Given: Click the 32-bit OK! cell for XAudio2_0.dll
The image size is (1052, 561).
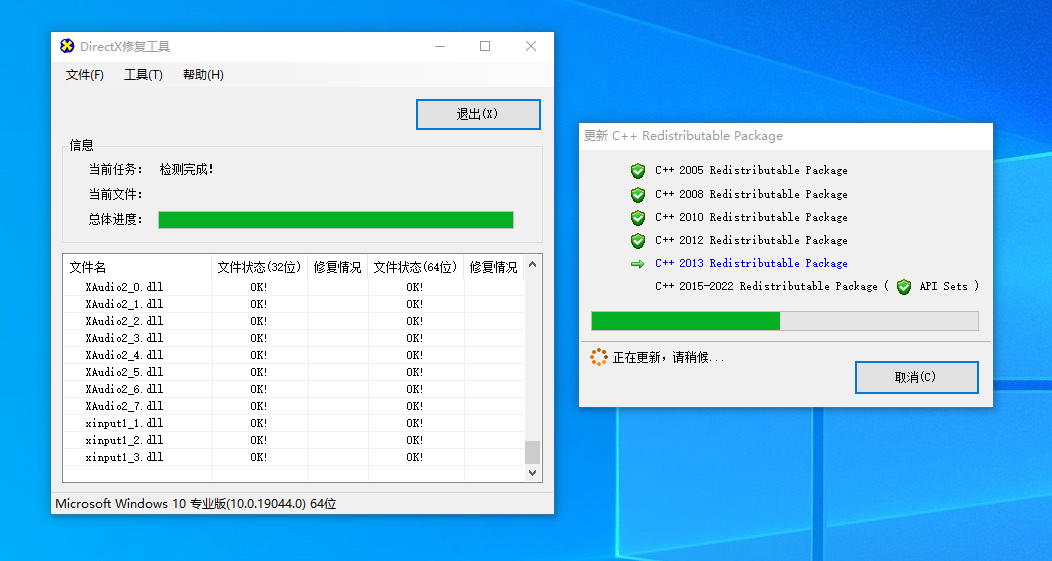Looking at the screenshot, I should [x=259, y=287].
